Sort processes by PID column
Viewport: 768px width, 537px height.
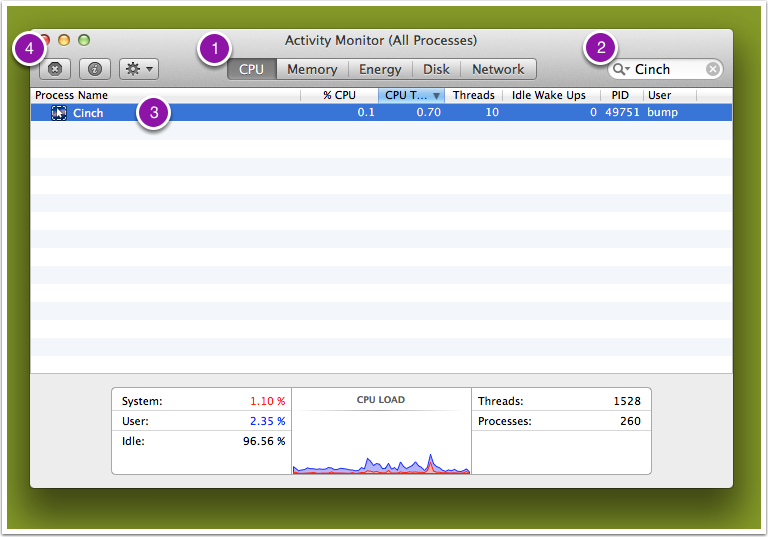pos(620,96)
